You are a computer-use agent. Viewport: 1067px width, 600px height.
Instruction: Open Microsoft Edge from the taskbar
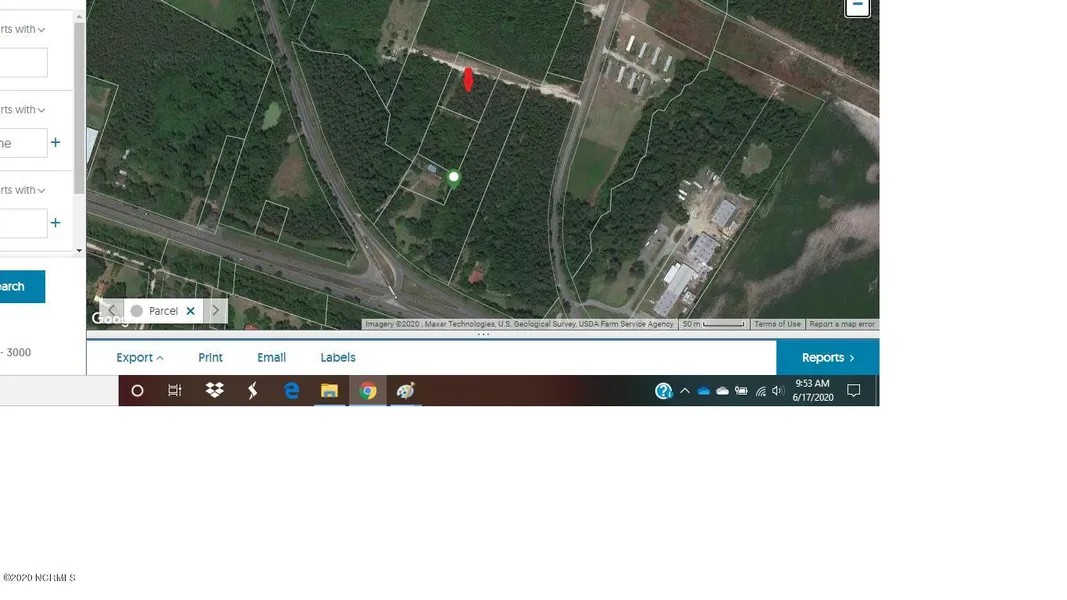click(291, 391)
